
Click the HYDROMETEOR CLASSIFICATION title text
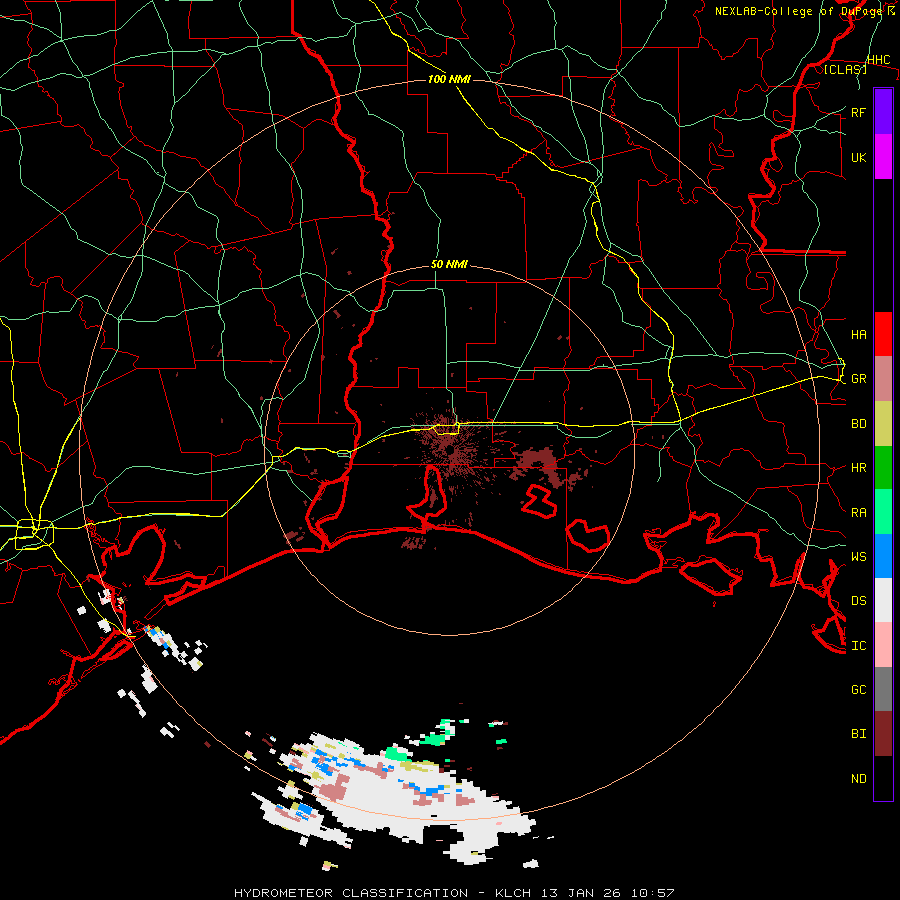click(351, 893)
